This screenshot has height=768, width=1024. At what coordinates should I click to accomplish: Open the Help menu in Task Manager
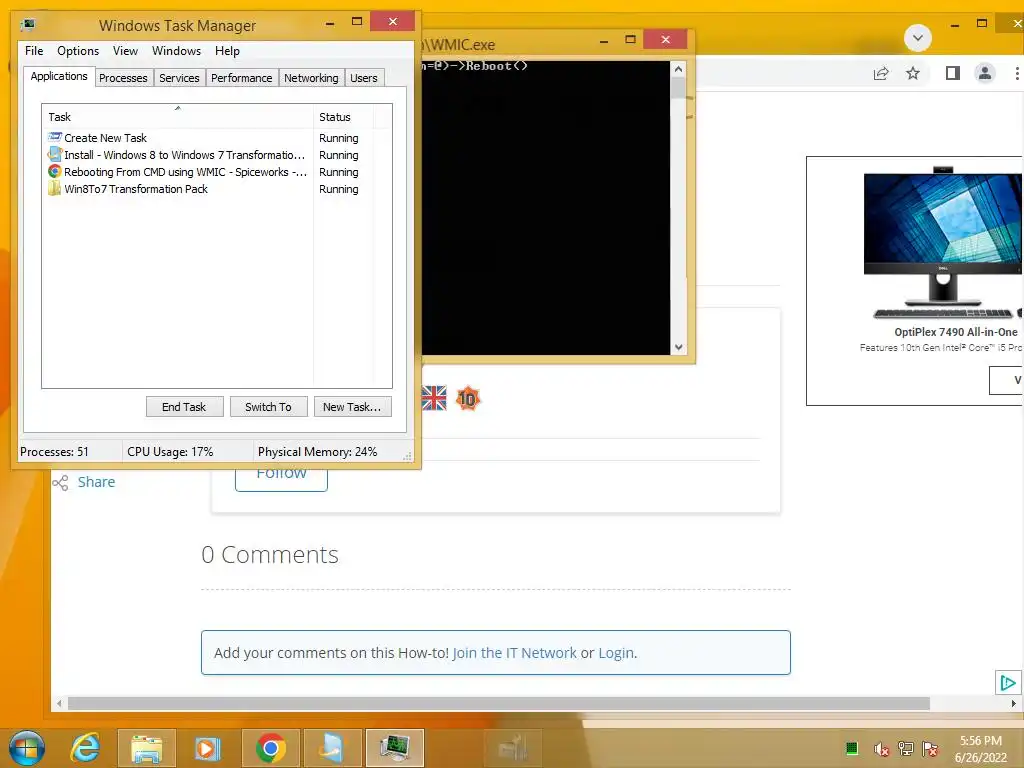click(x=227, y=51)
